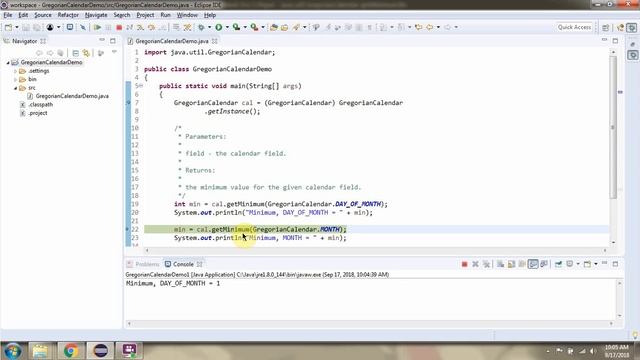Click the External Tools run icon
This screenshot has height=360, width=640.
pyautogui.click(x=254, y=27)
